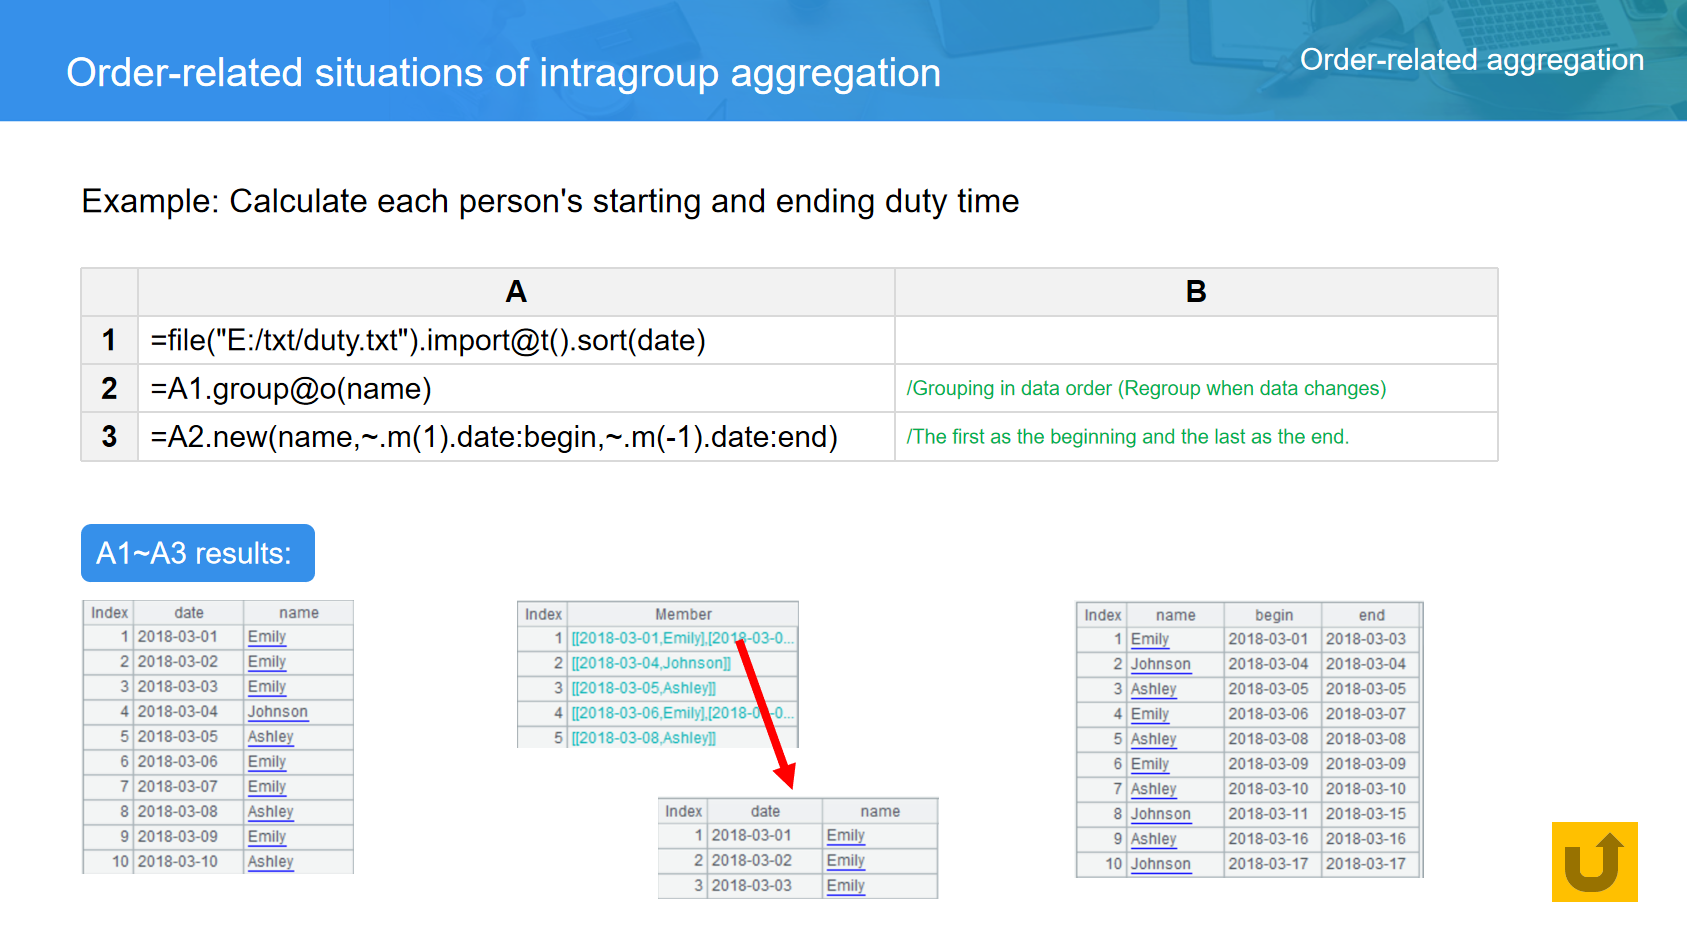The height and width of the screenshot is (949, 1687).
Task: Open the Johnson link dated 2018-03-04 in the left table
Action: click(277, 712)
